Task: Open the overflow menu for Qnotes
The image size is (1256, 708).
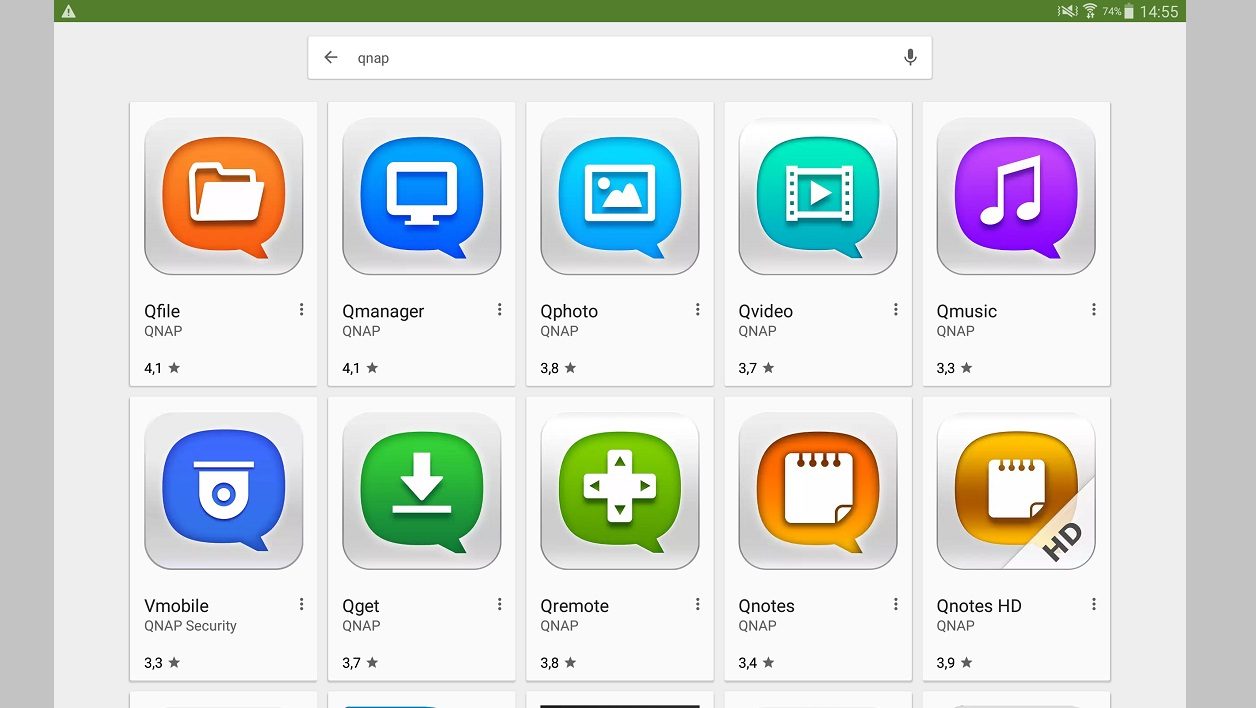Action: (895, 604)
